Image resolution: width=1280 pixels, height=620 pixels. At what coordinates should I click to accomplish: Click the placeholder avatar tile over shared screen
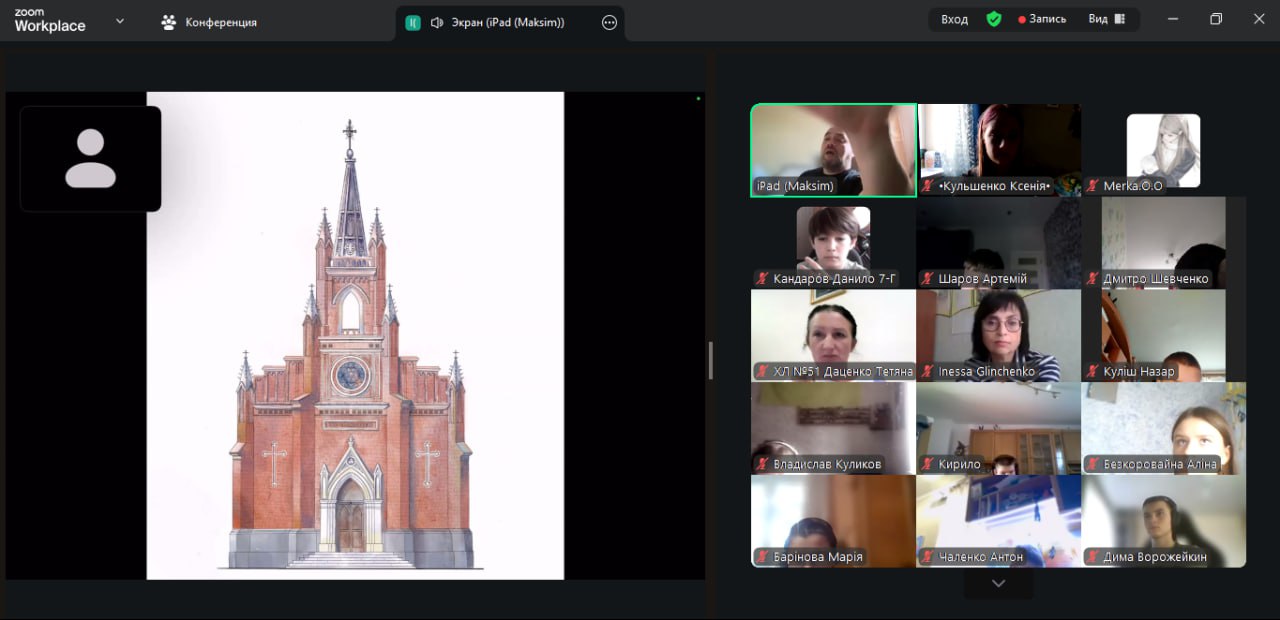(90, 159)
